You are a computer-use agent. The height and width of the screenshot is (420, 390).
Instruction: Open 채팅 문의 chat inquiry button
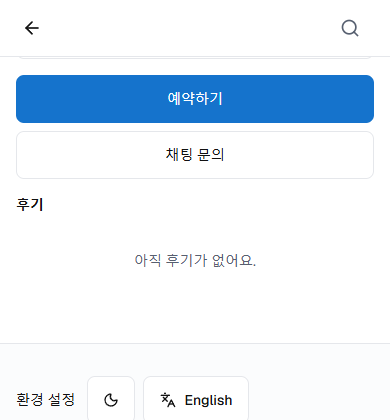[x=195, y=155]
